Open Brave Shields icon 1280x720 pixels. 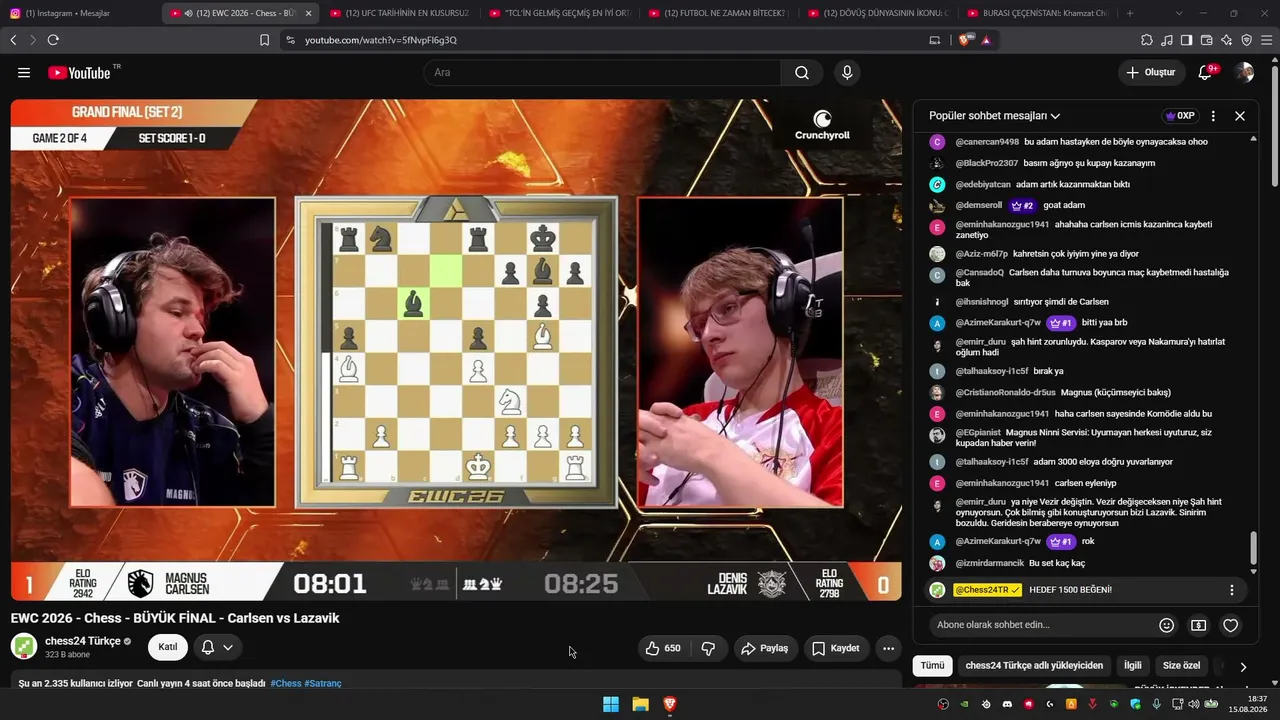coord(965,40)
